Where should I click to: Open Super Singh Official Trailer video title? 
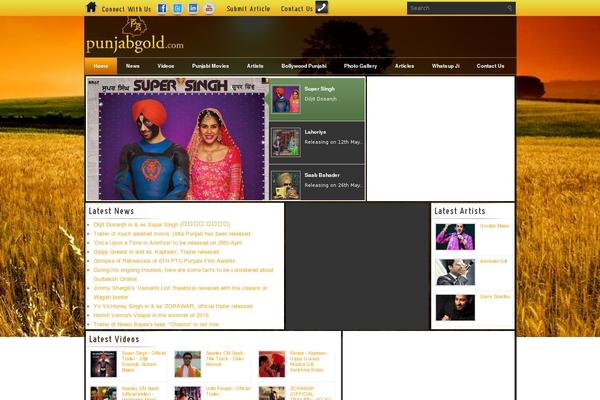pos(144,361)
